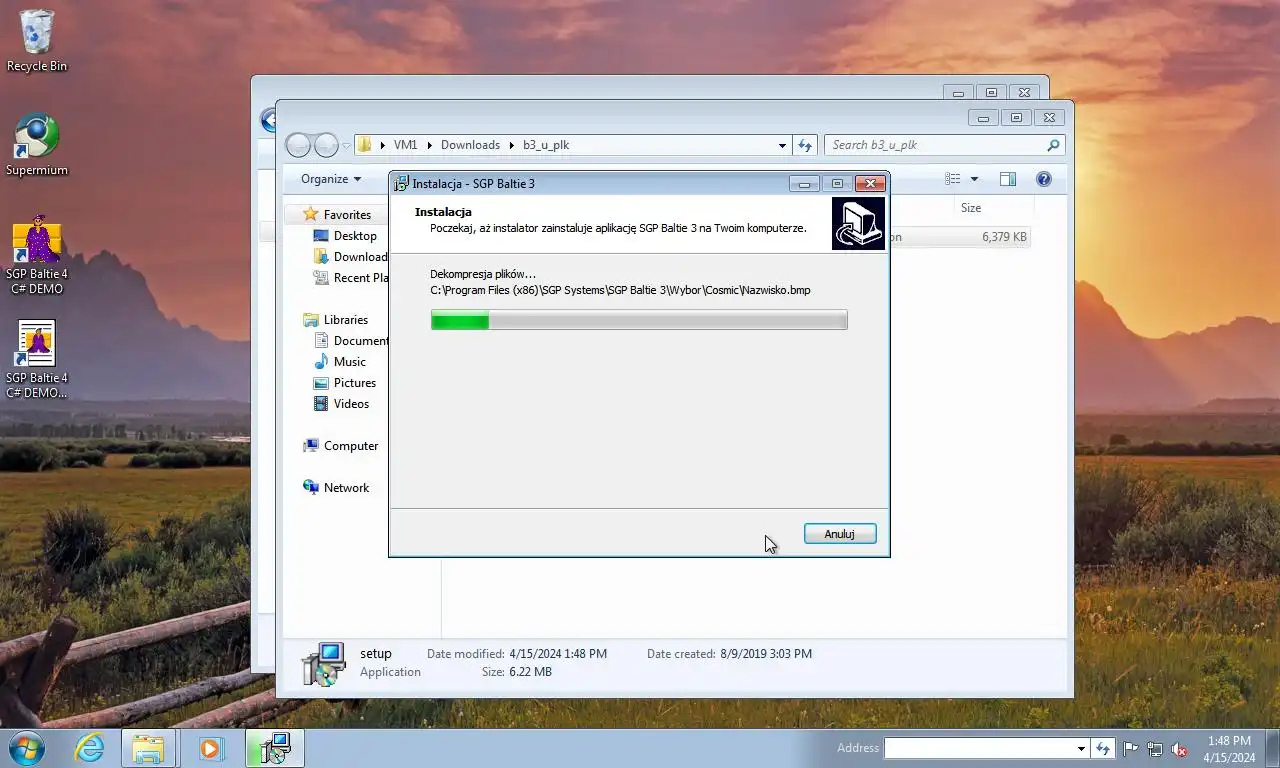Go back in Explorer window
The height and width of the screenshot is (768, 1280).
pos(299,145)
